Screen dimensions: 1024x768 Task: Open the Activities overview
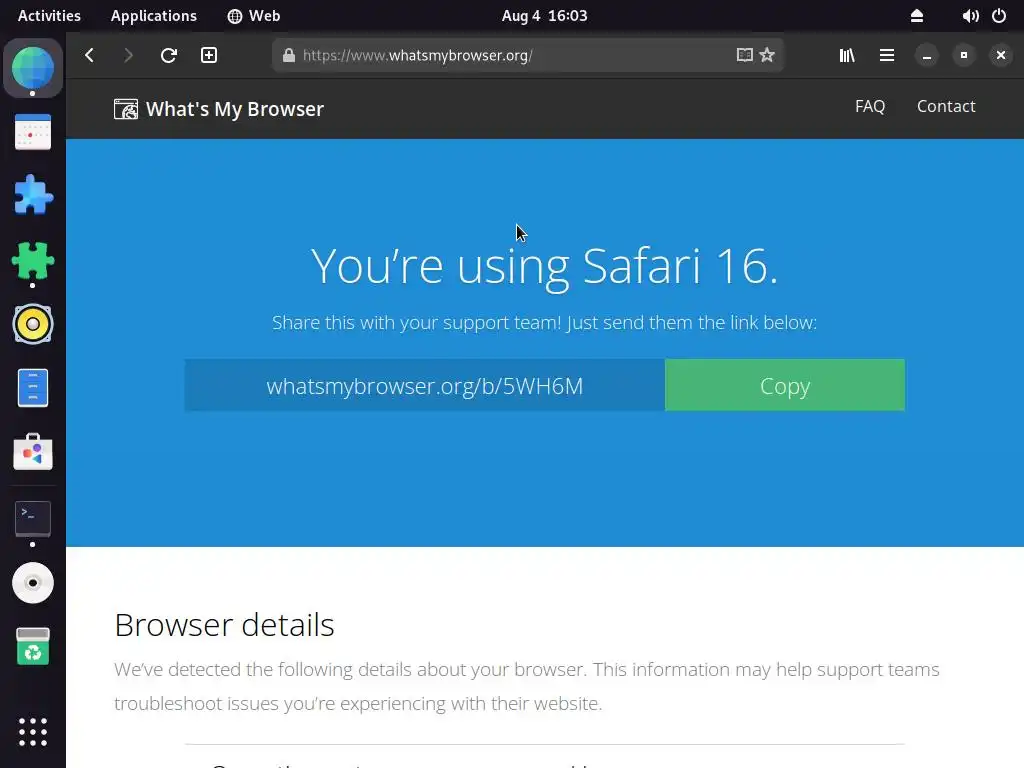point(49,16)
